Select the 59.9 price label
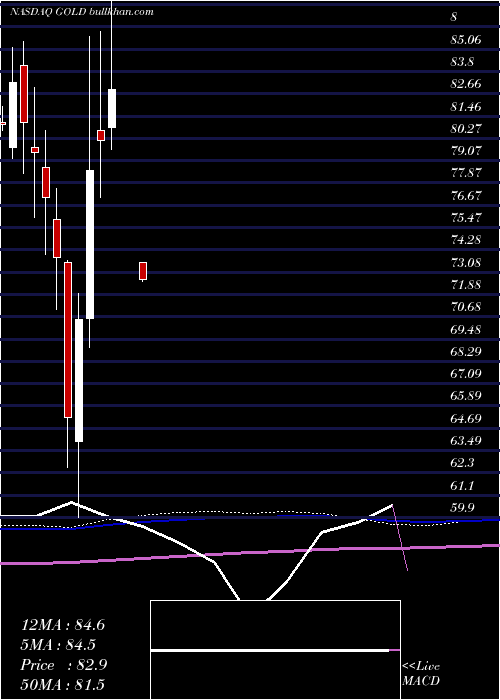Screen dimensions: 500x700 (462, 508)
